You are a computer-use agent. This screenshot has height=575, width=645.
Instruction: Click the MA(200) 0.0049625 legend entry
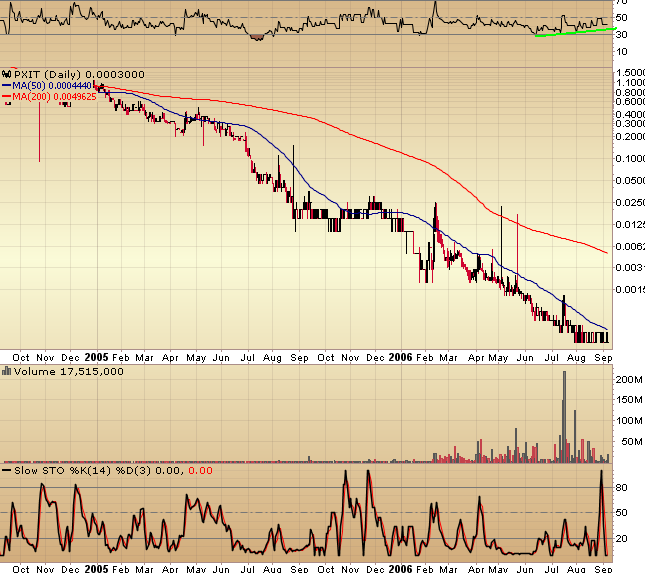point(54,97)
